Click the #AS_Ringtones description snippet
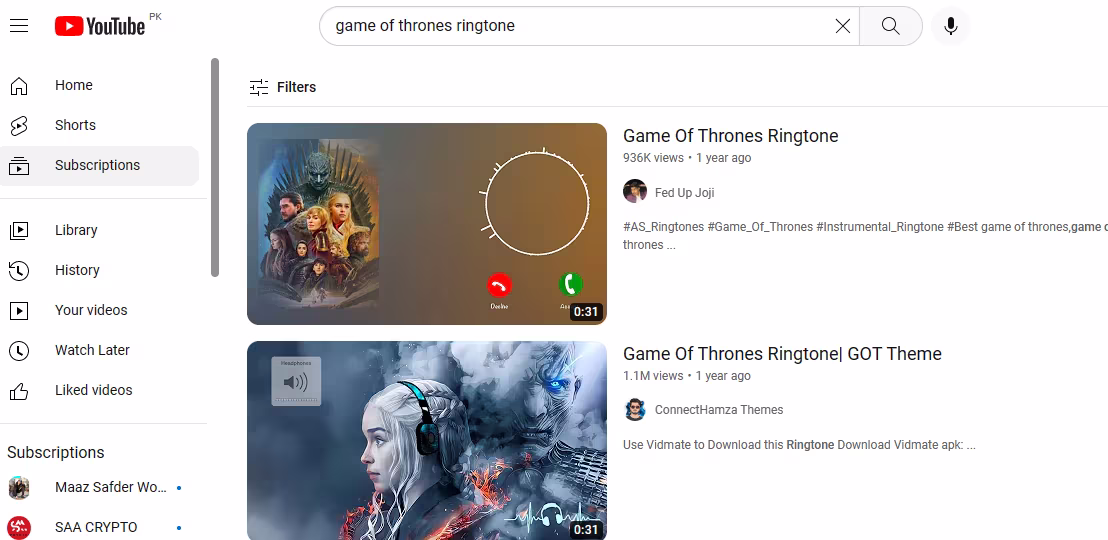This screenshot has width=1108, height=540. [865, 235]
